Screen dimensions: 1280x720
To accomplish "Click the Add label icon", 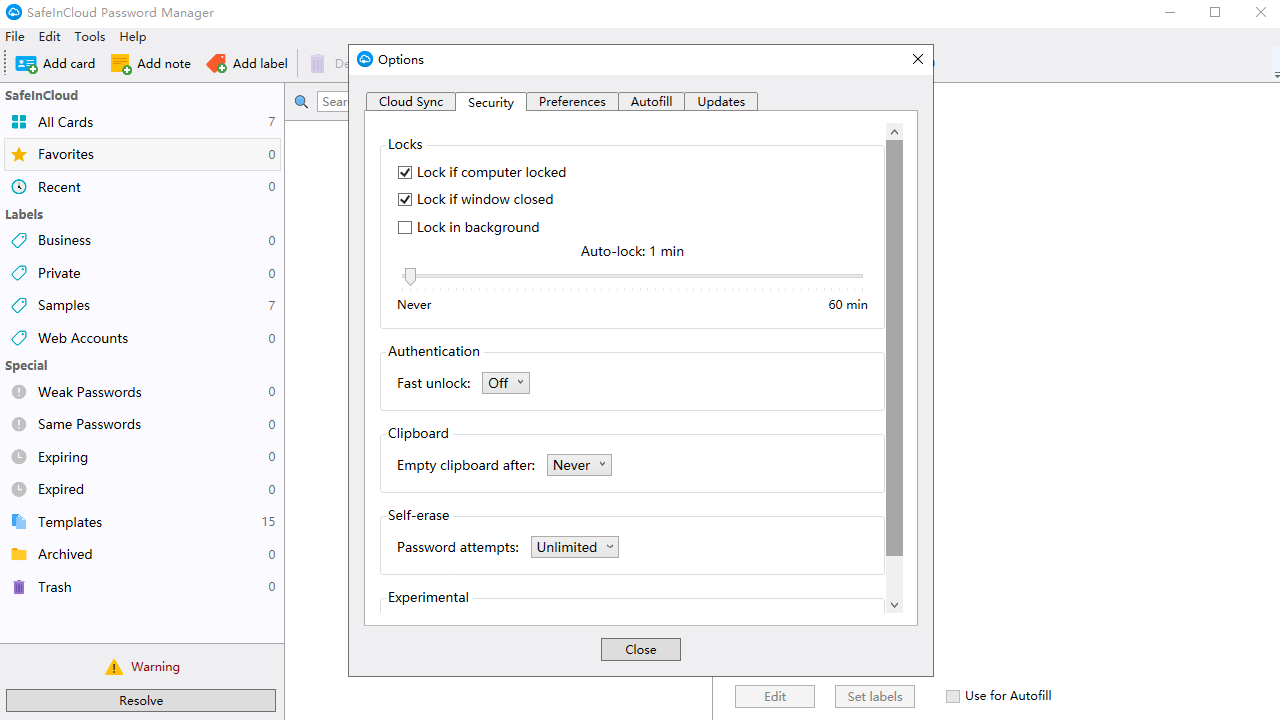I will 217,63.
